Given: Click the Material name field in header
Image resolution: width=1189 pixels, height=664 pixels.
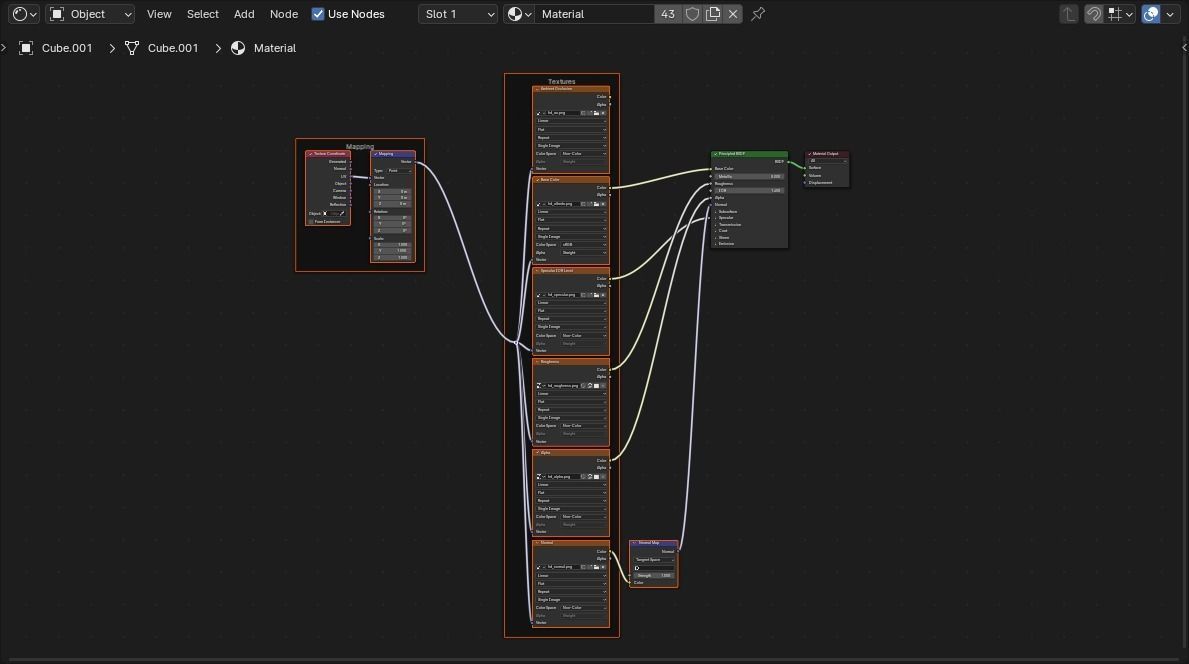Looking at the screenshot, I should (595, 14).
